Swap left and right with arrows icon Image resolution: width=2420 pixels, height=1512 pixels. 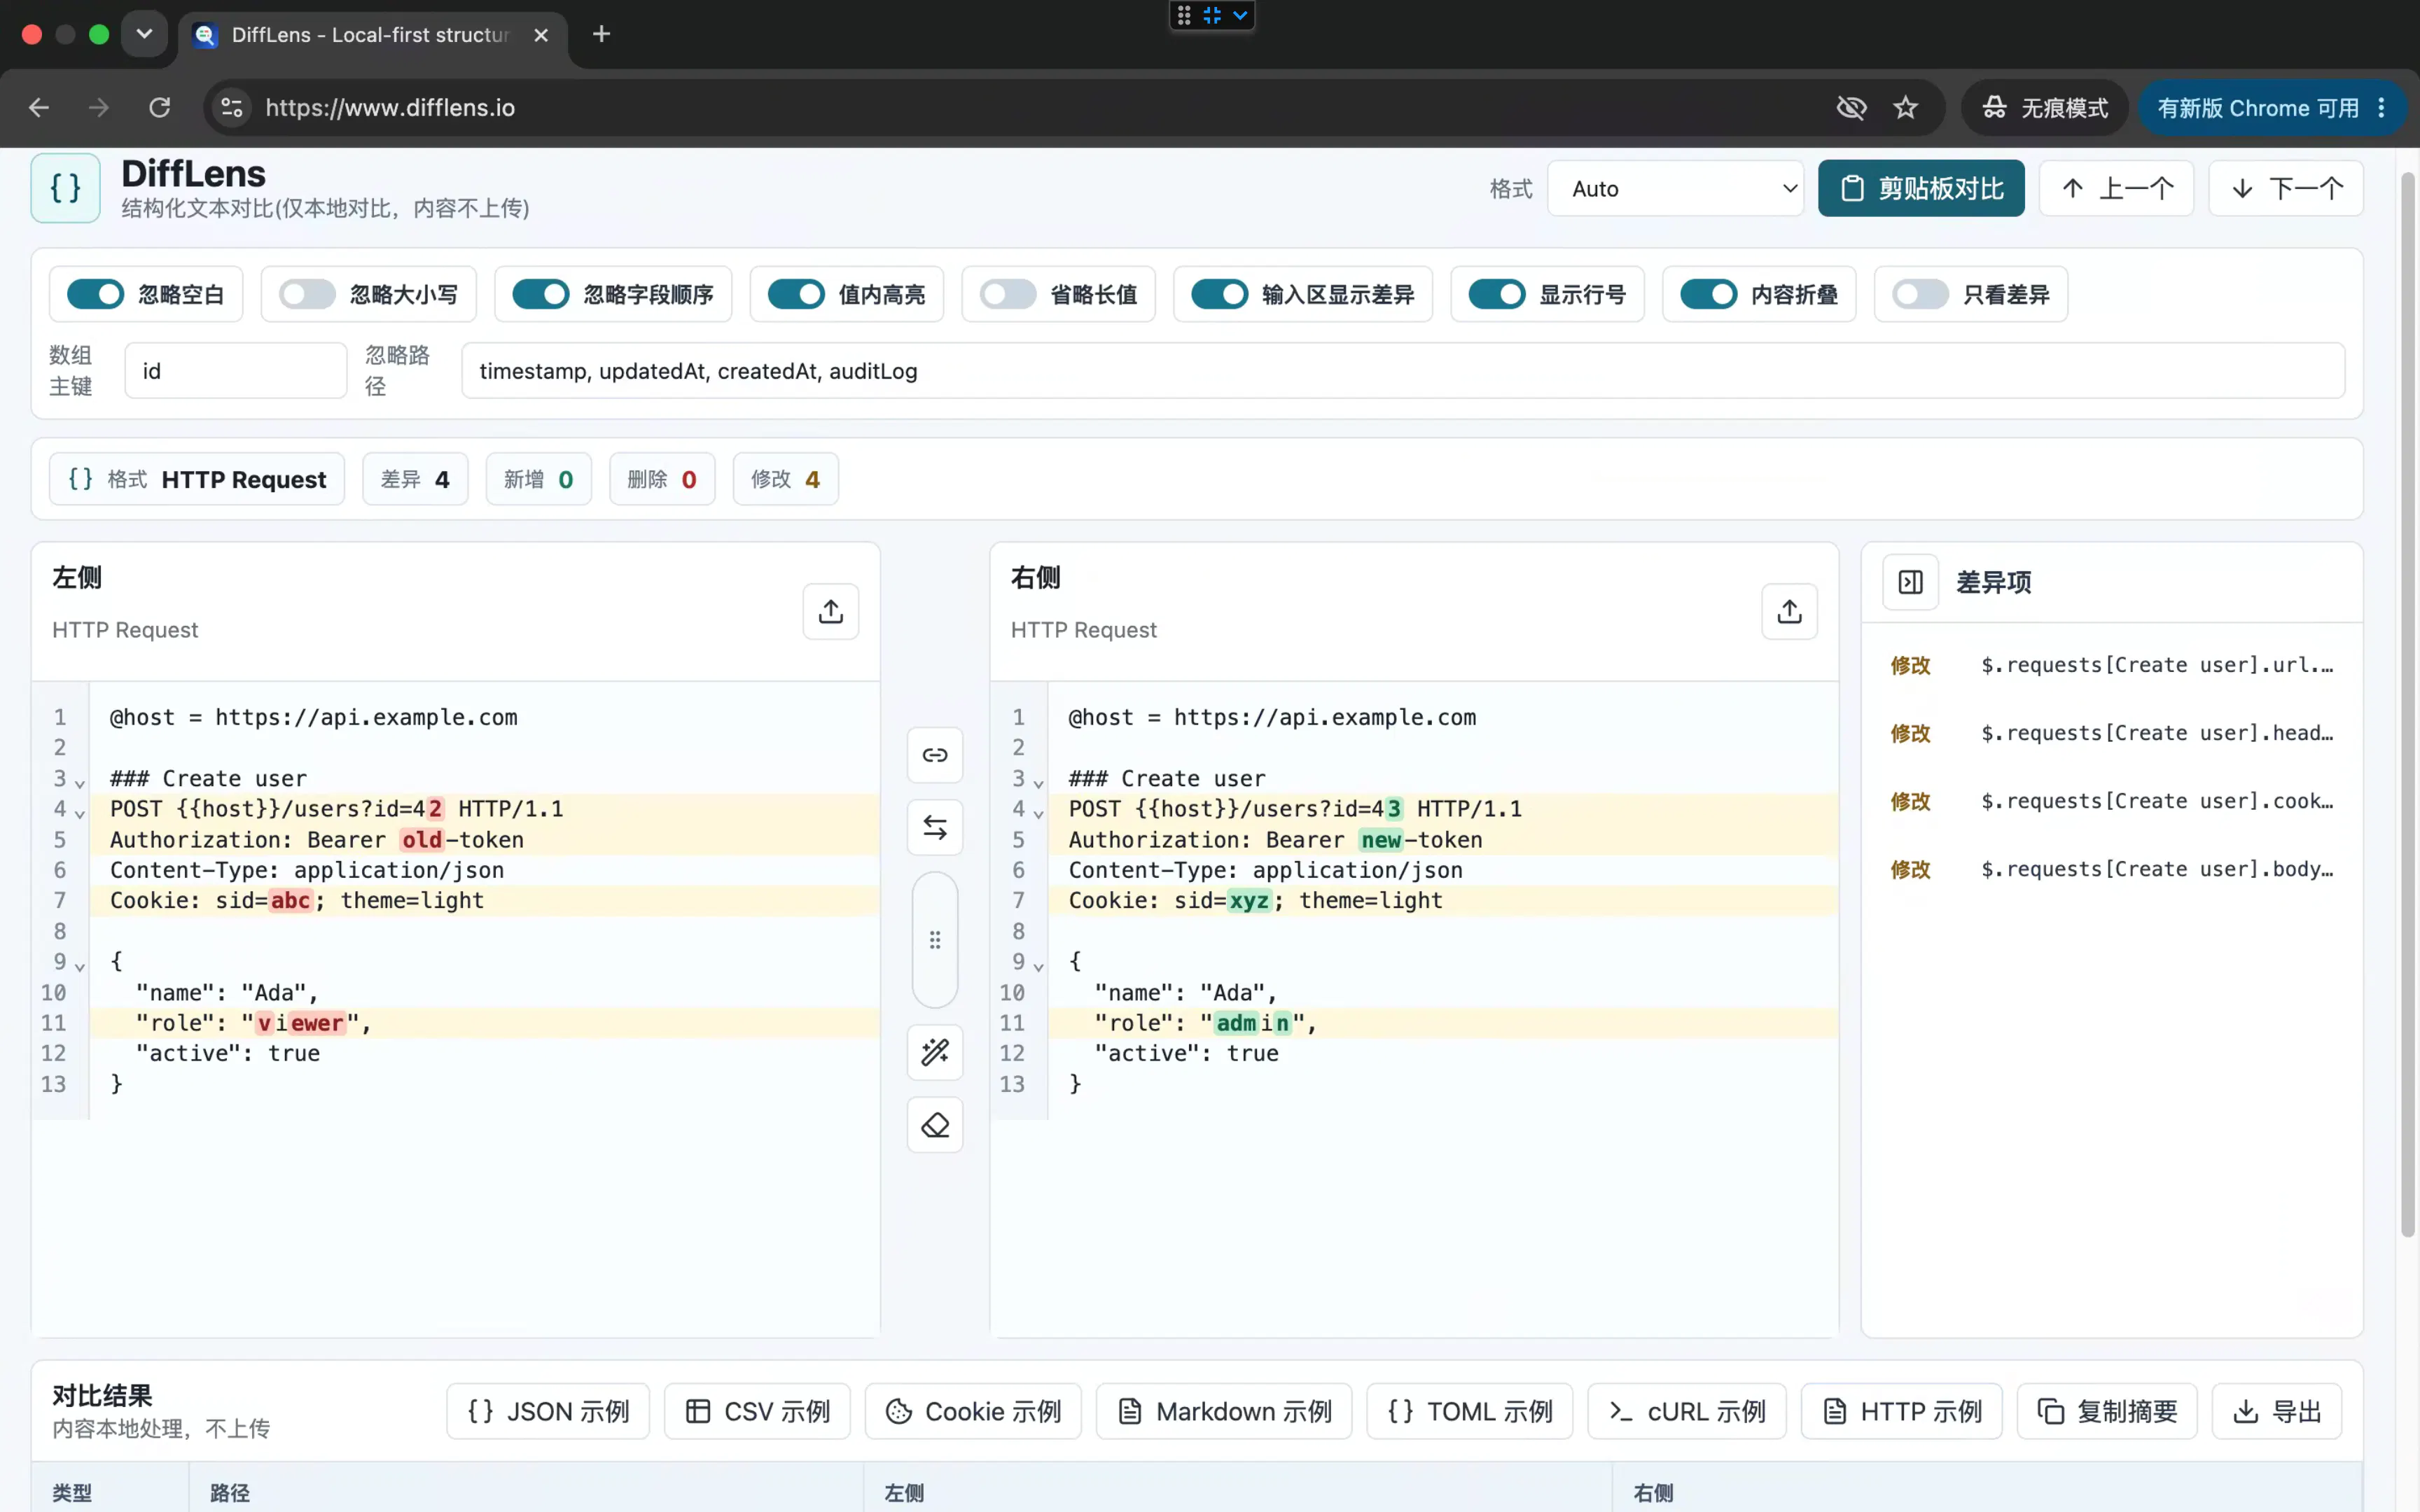935,827
